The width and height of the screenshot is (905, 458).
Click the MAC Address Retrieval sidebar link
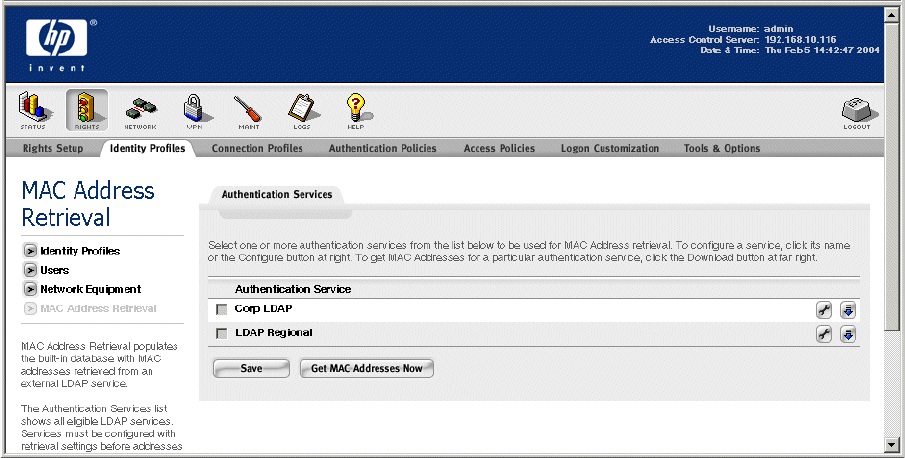pyautogui.click(x=98, y=309)
